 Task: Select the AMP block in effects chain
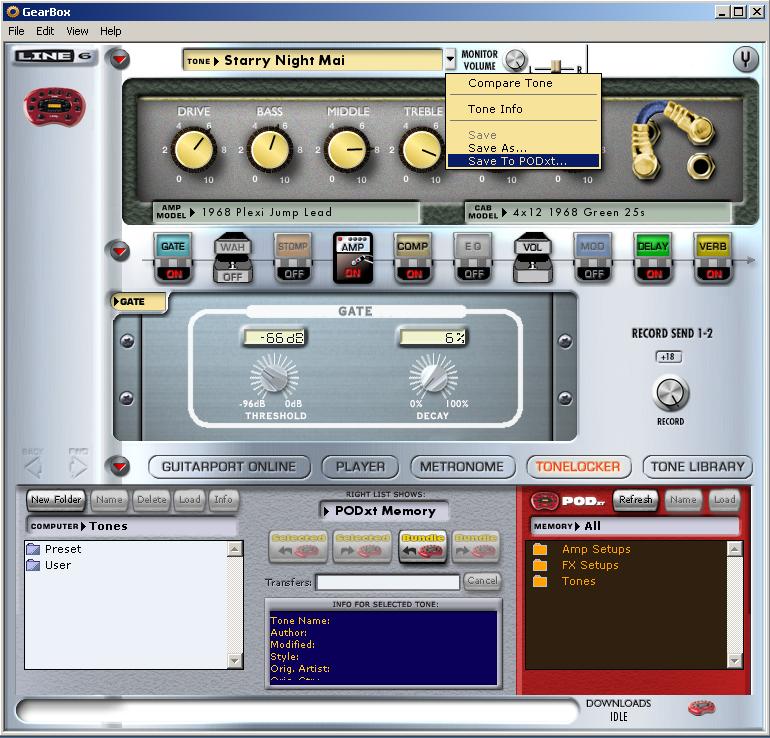353,258
